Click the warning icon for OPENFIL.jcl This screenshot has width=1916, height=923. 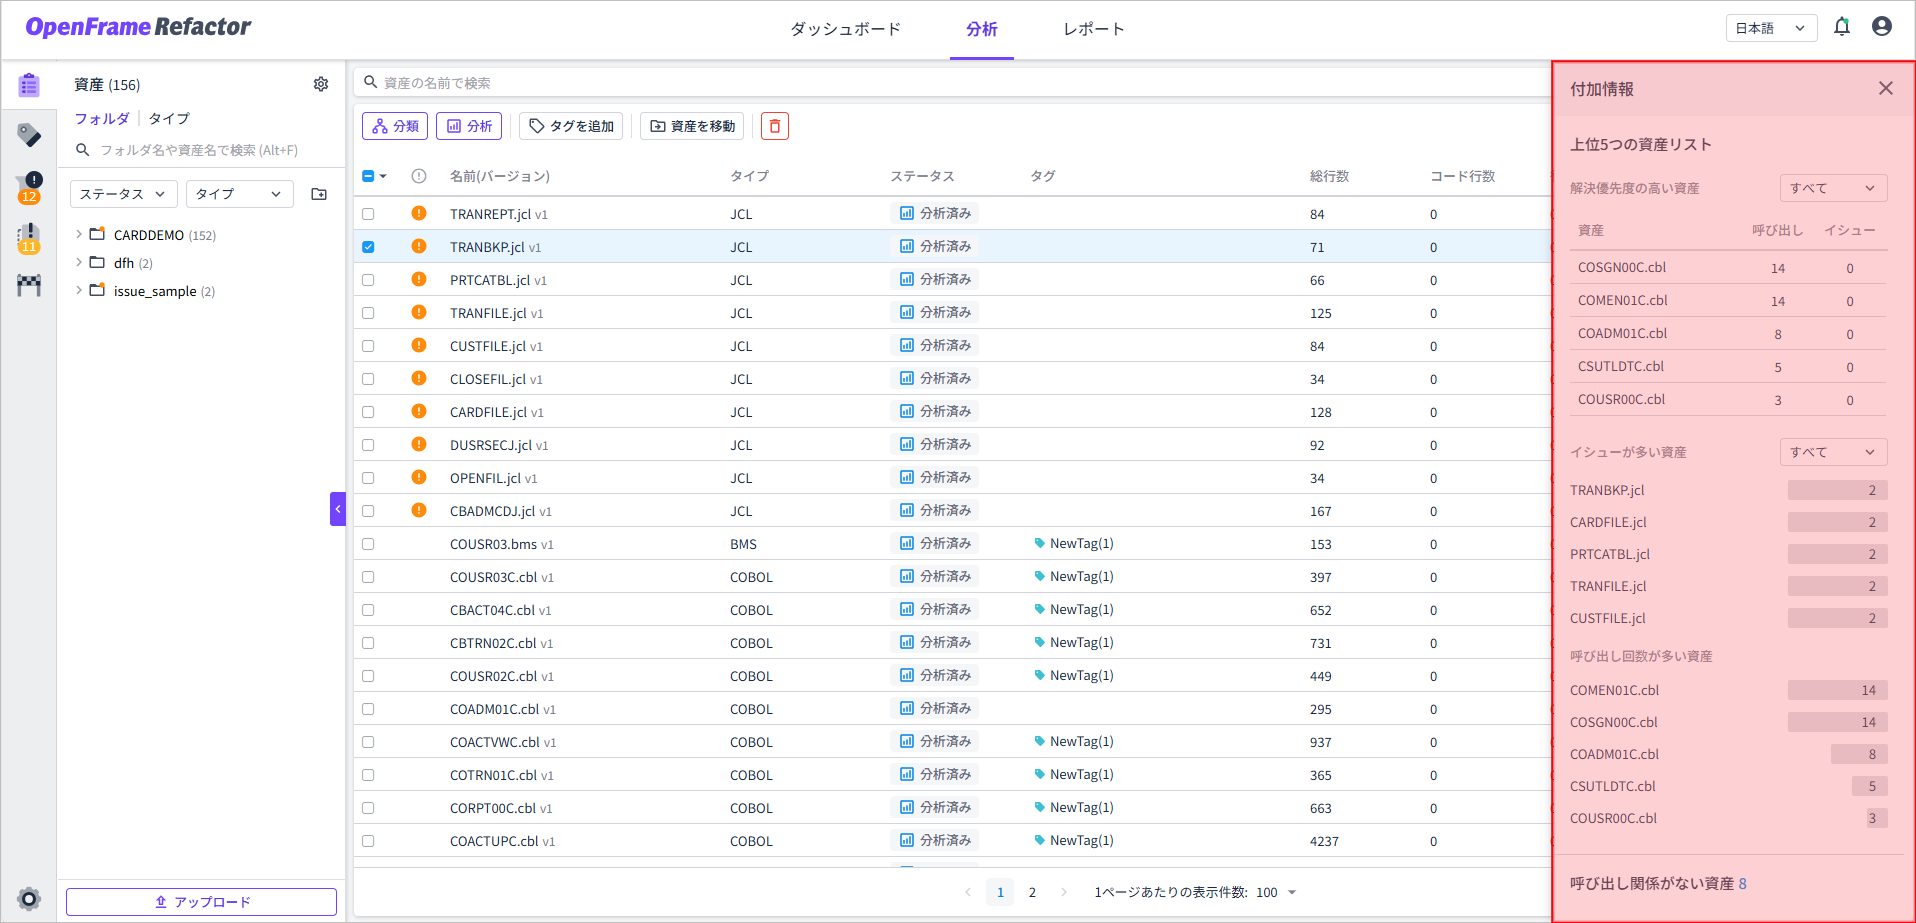(x=419, y=477)
